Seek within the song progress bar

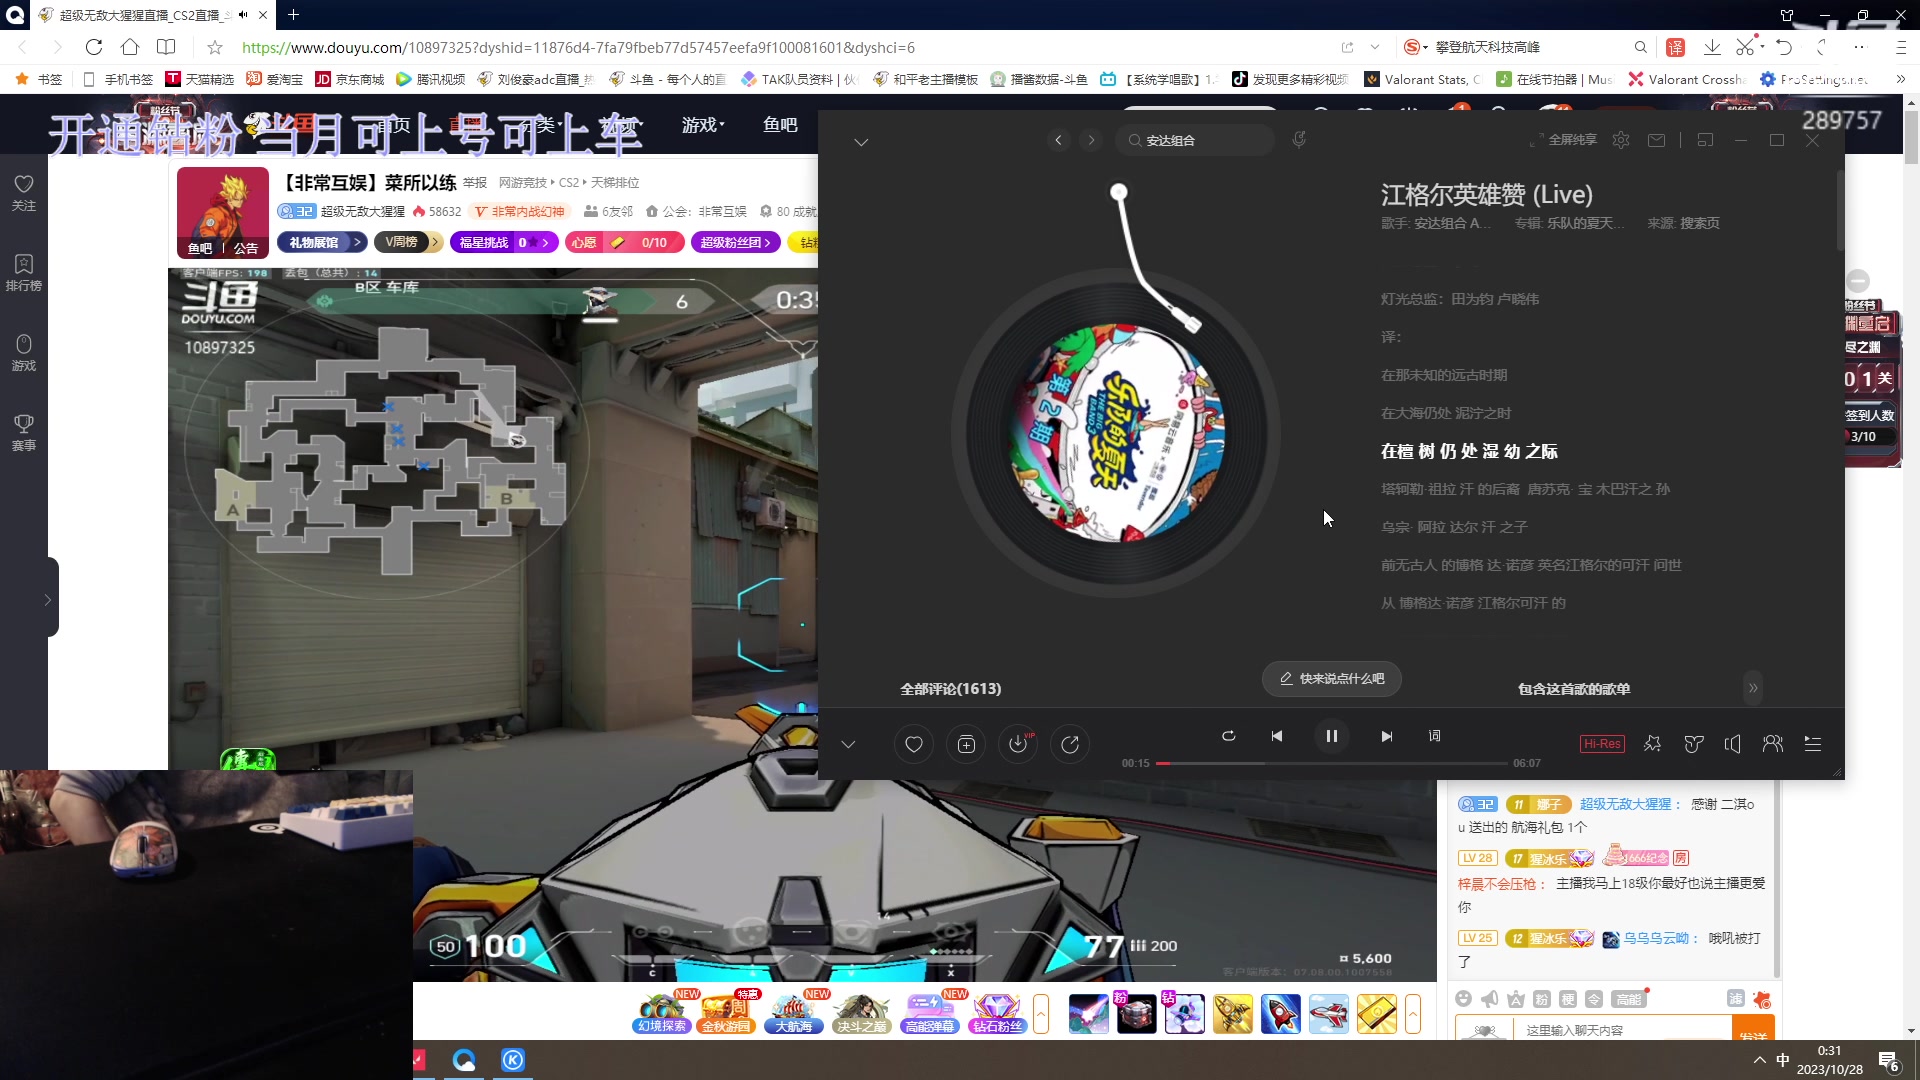coord(1332,763)
